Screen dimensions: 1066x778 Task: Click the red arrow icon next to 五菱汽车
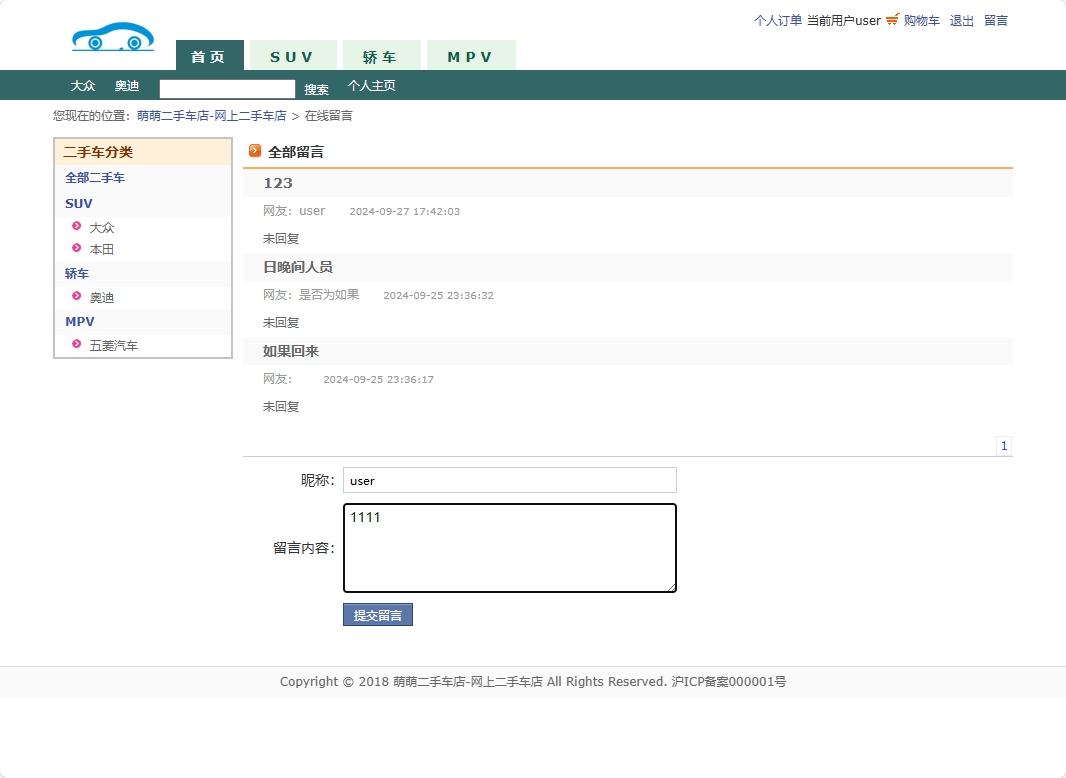pyautogui.click(x=77, y=344)
